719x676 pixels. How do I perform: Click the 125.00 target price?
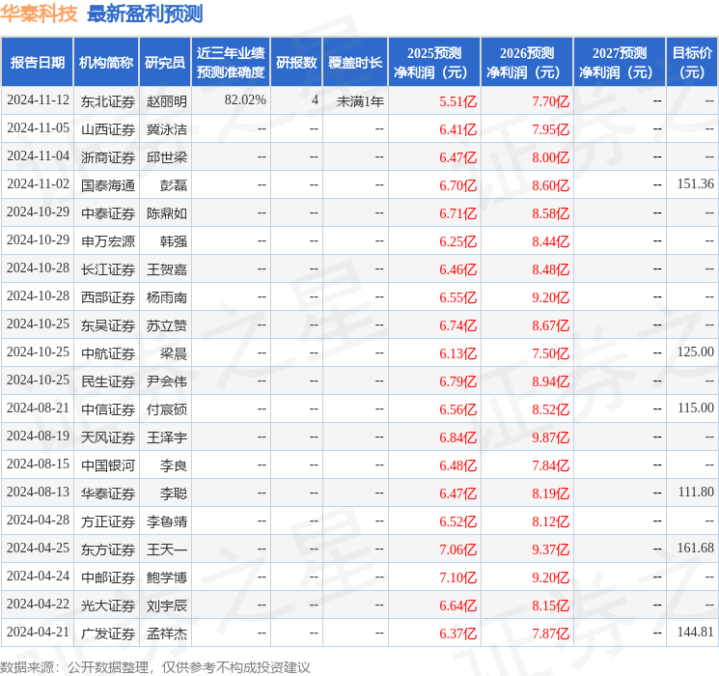[696, 352]
